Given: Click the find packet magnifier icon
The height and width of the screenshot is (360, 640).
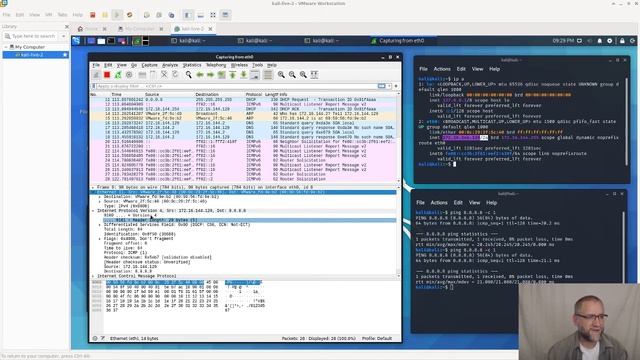Looking at the screenshot, I should point(189,75).
